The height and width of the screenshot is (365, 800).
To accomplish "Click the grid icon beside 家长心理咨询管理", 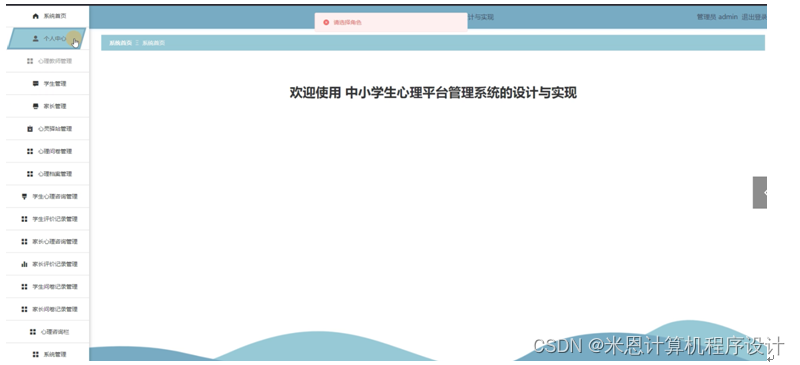I will (24, 241).
